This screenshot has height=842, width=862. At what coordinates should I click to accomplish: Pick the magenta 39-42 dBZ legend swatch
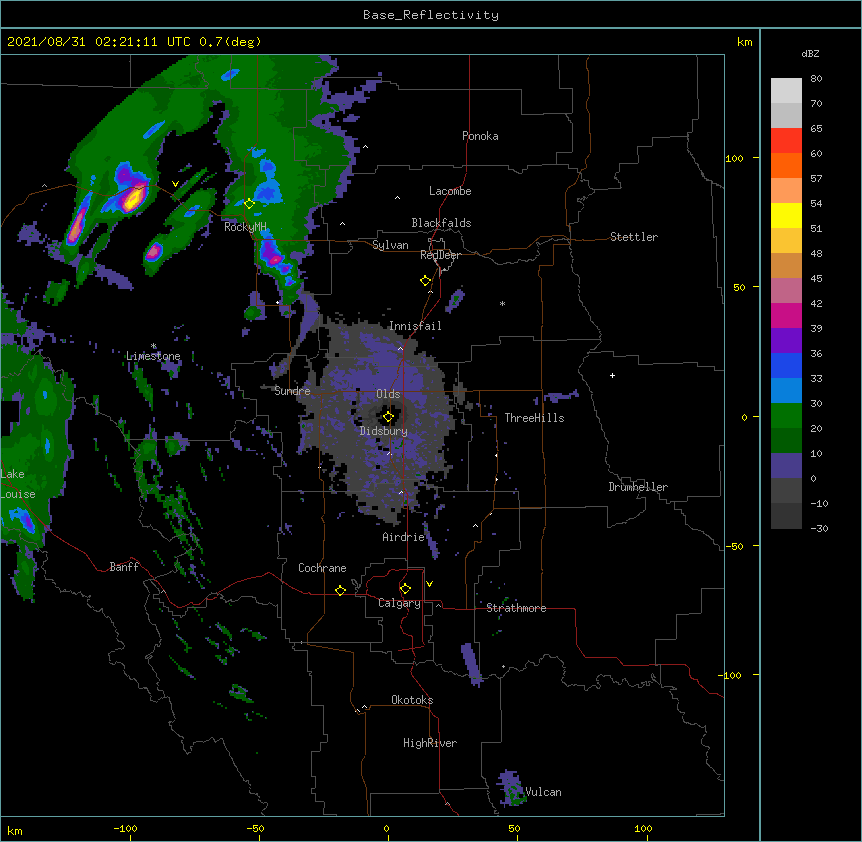[x=786, y=315]
